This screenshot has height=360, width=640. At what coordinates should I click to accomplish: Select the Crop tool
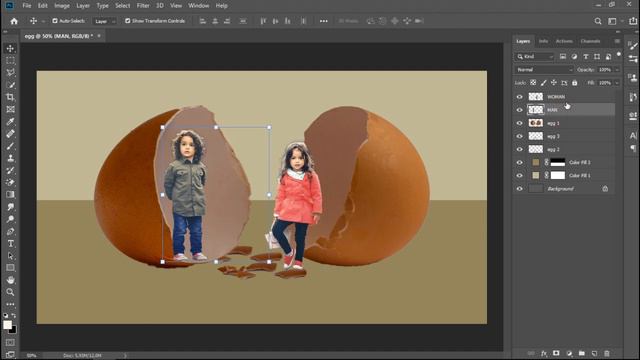click(11, 97)
